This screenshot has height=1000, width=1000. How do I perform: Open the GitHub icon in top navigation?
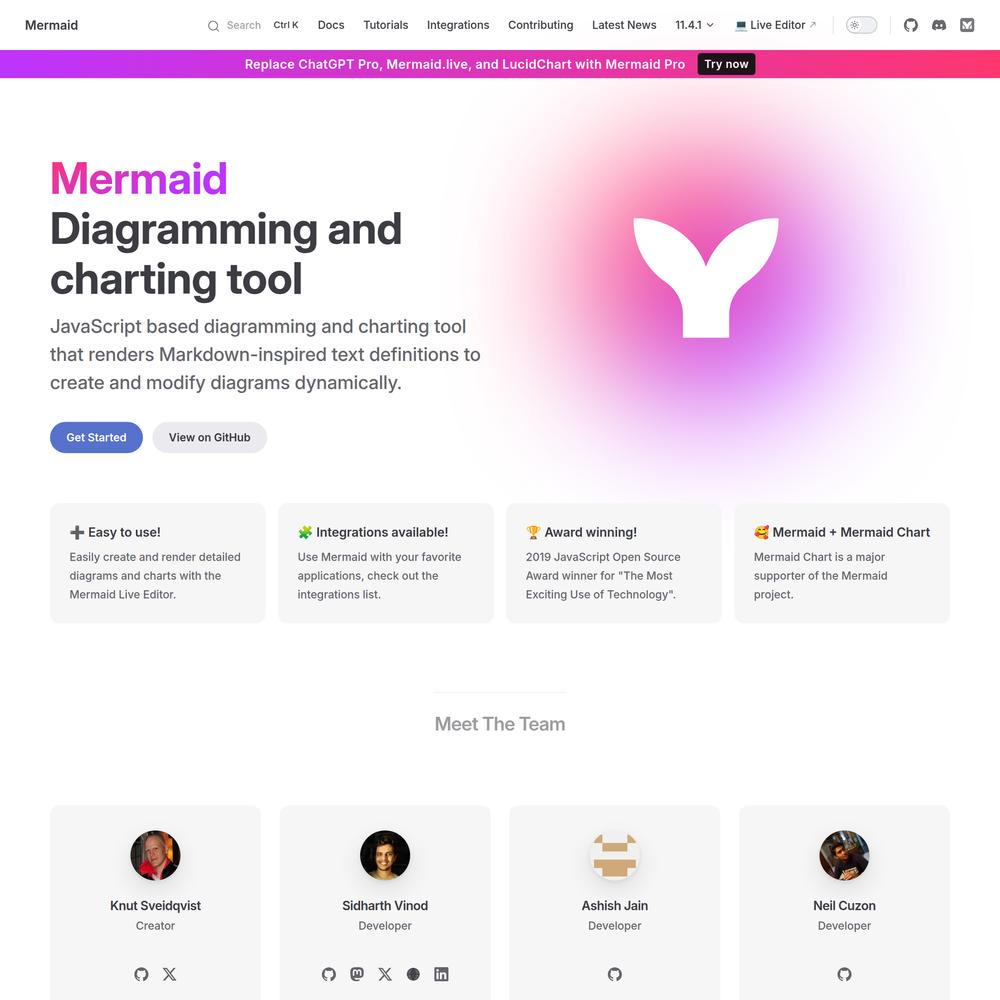point(910,25)
